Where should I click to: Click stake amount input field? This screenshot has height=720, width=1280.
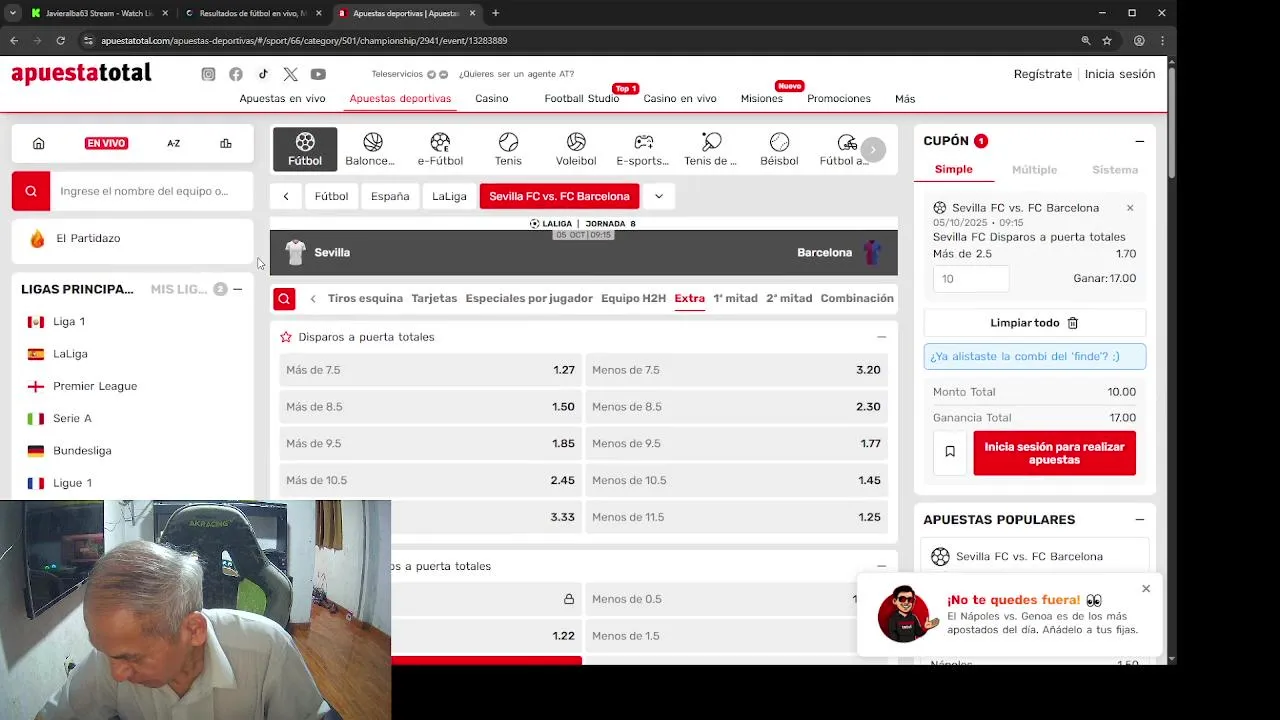pos(971,279)
